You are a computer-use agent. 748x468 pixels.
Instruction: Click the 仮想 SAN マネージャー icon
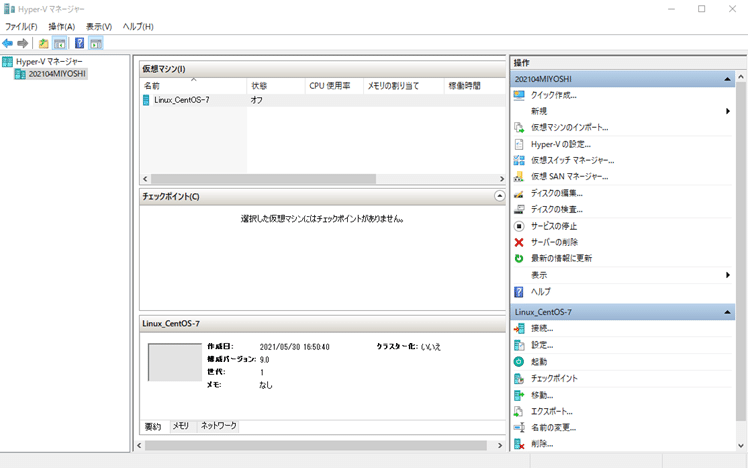pyautogui.click(x=519, y=177)
